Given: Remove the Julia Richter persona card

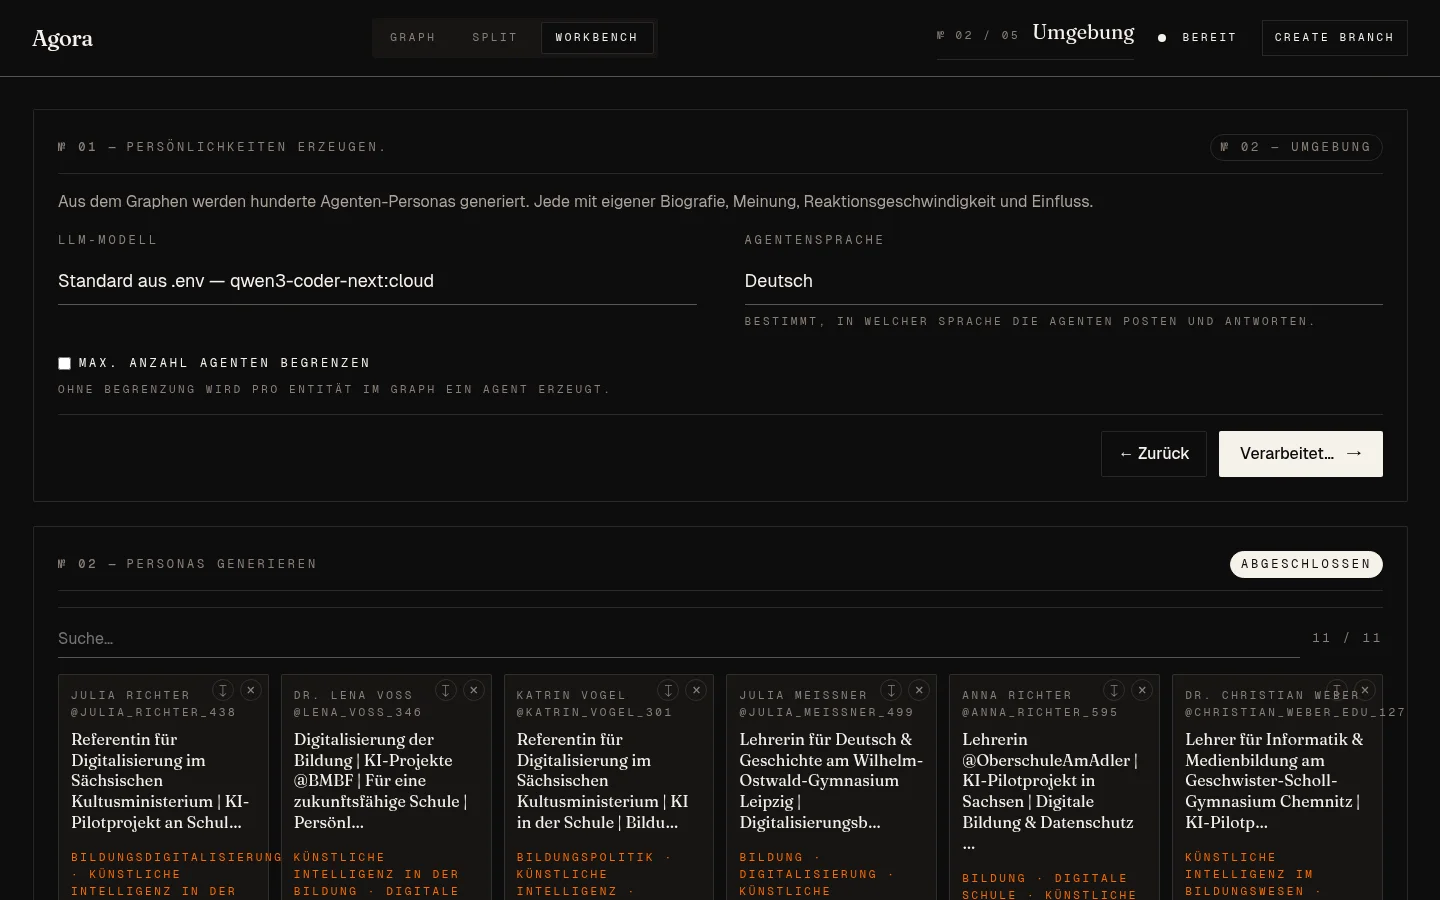Looking at the screenshot, I should (251, 690).
